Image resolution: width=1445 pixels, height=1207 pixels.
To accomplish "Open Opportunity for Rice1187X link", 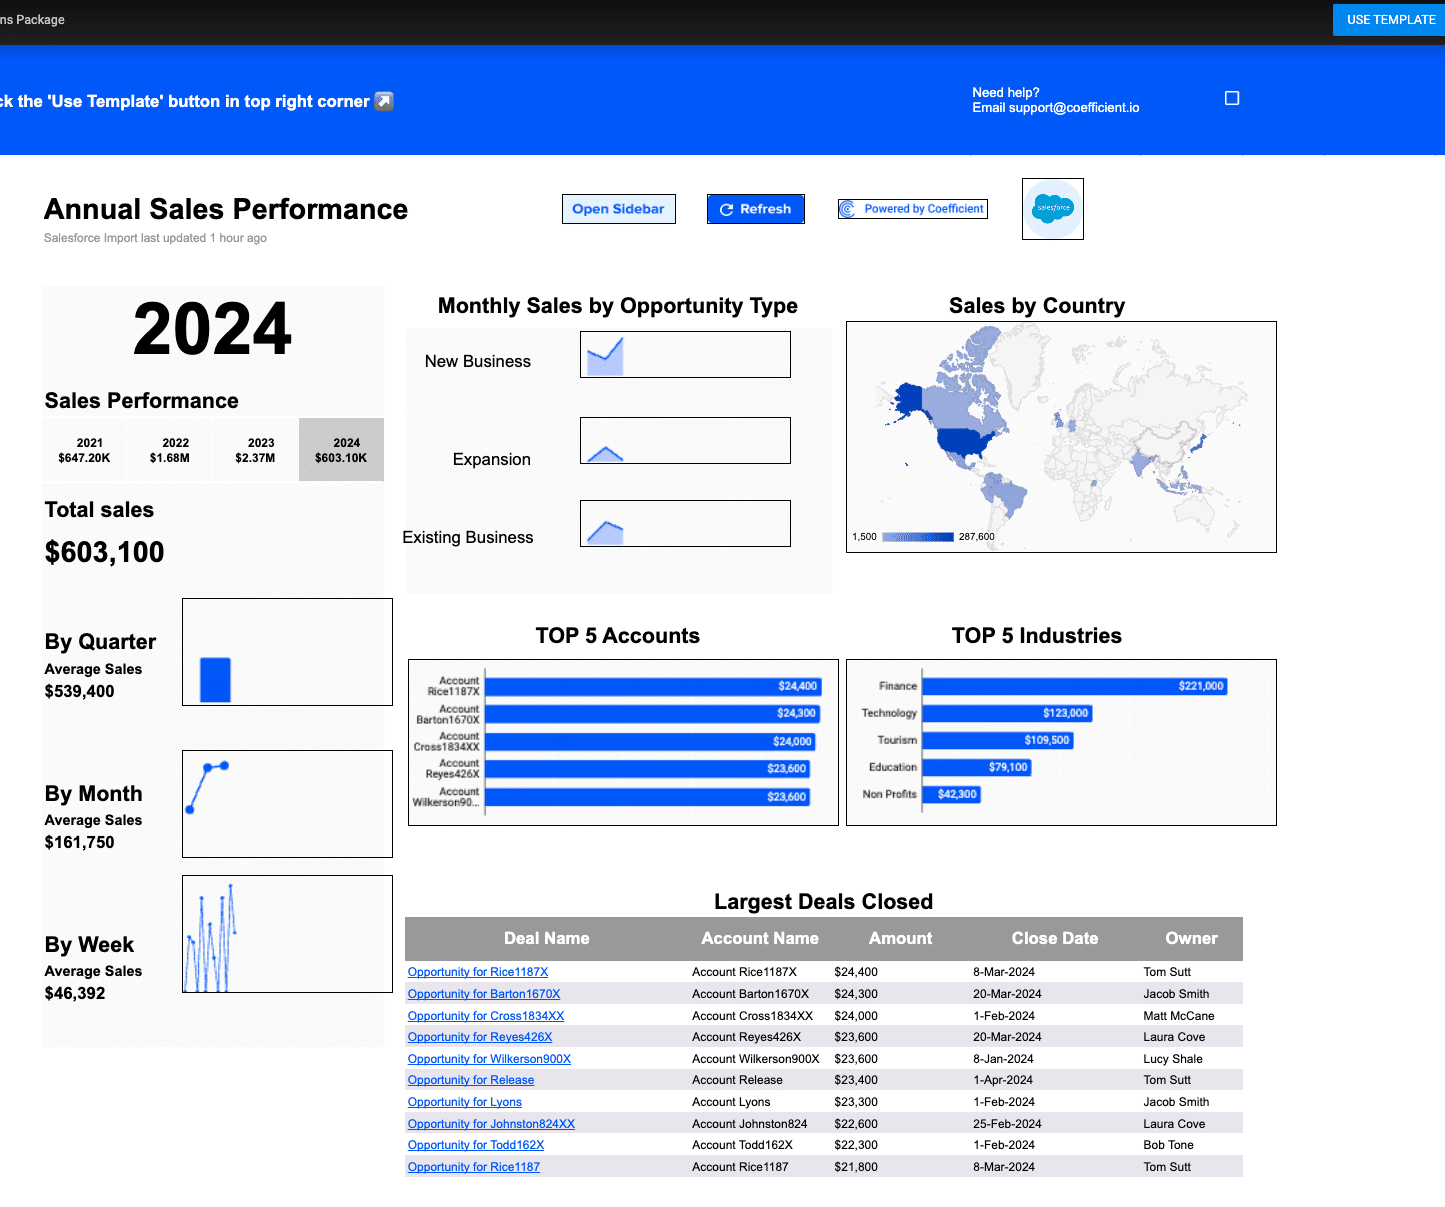I will pos(478,972).
